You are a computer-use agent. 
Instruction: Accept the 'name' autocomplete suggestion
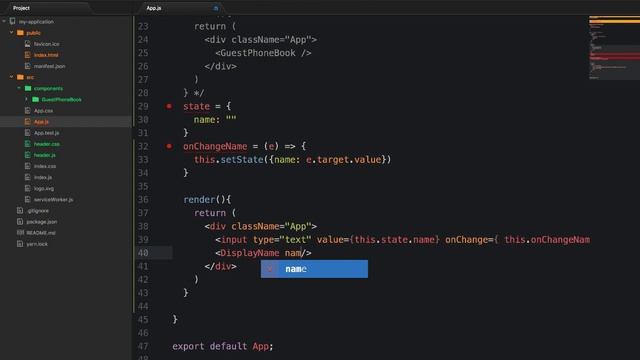pos(314,269)
